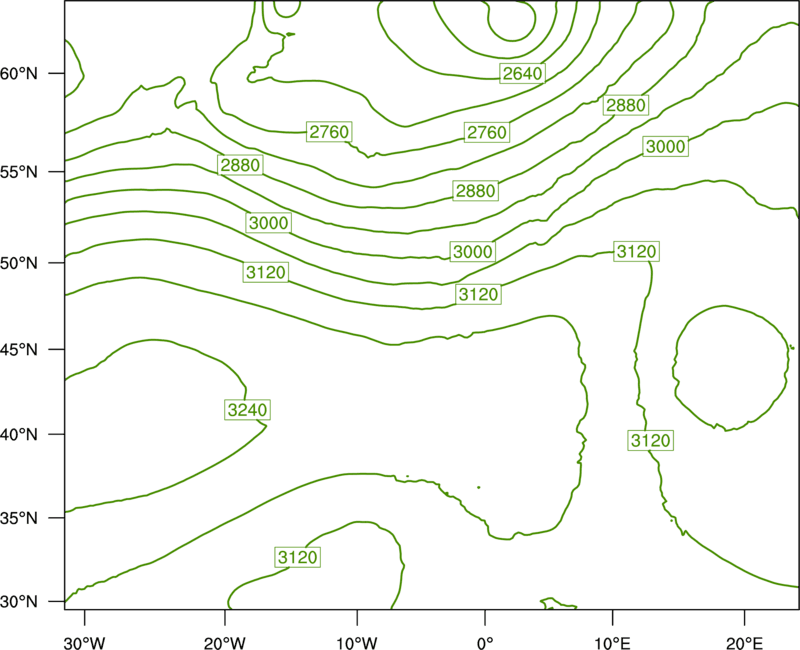Select the 60°N latitude axis label
This screenshot has width=800, height=650.
[19, 74]
